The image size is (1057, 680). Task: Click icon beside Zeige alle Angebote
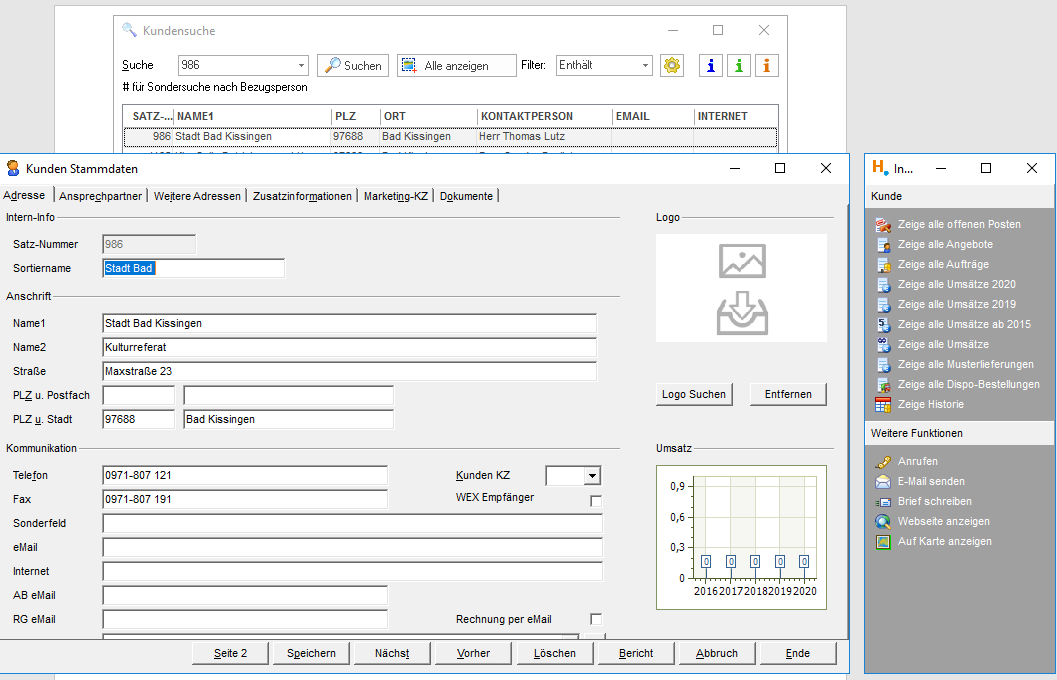point(883,245)
